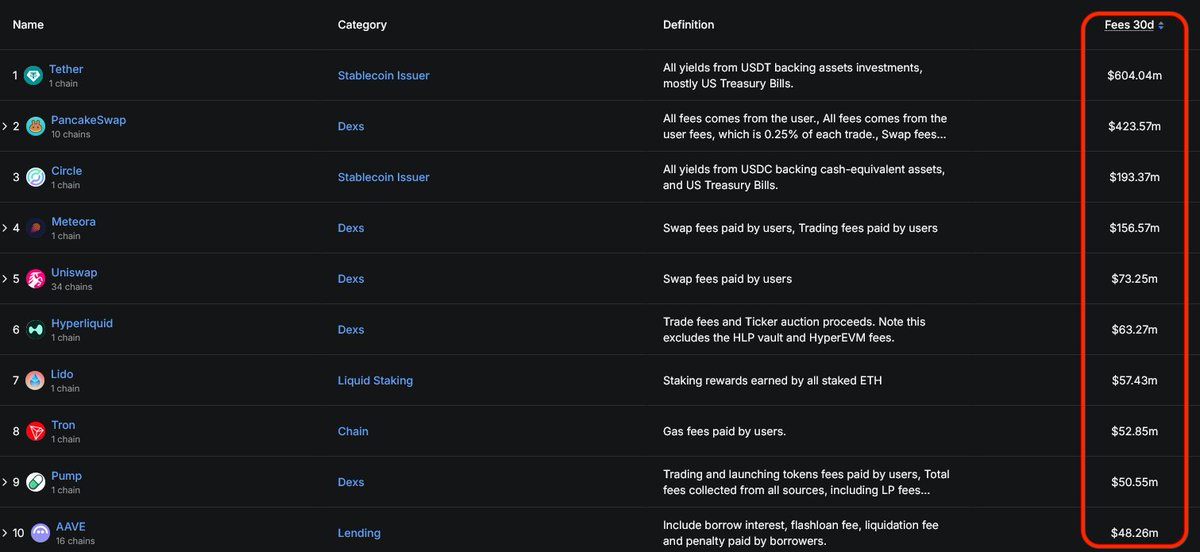Click the Lido logo icon

[35, 380]
